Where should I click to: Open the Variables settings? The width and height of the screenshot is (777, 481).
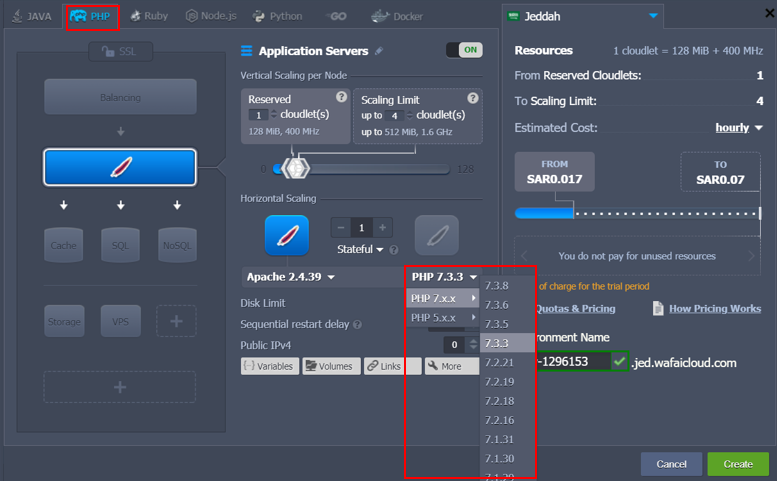click(270, 366)
